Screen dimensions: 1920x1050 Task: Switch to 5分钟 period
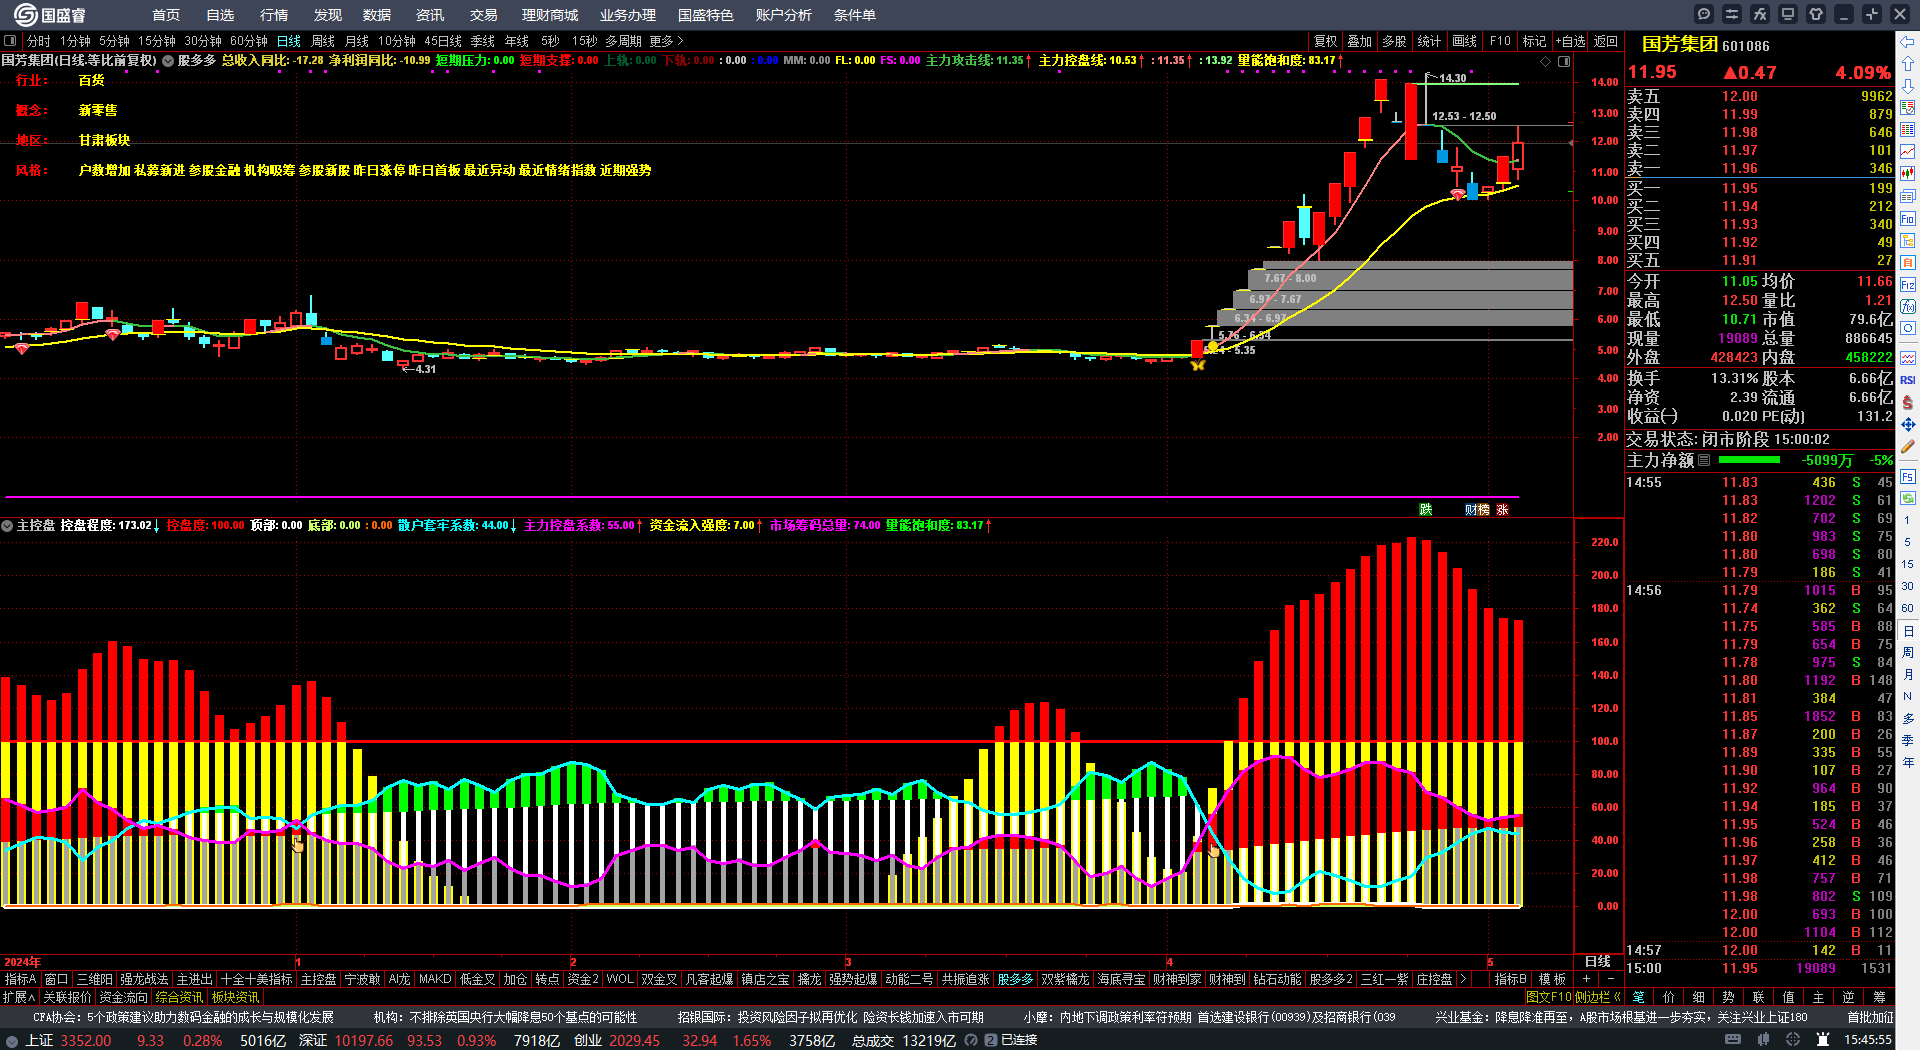tap(115, 41)
